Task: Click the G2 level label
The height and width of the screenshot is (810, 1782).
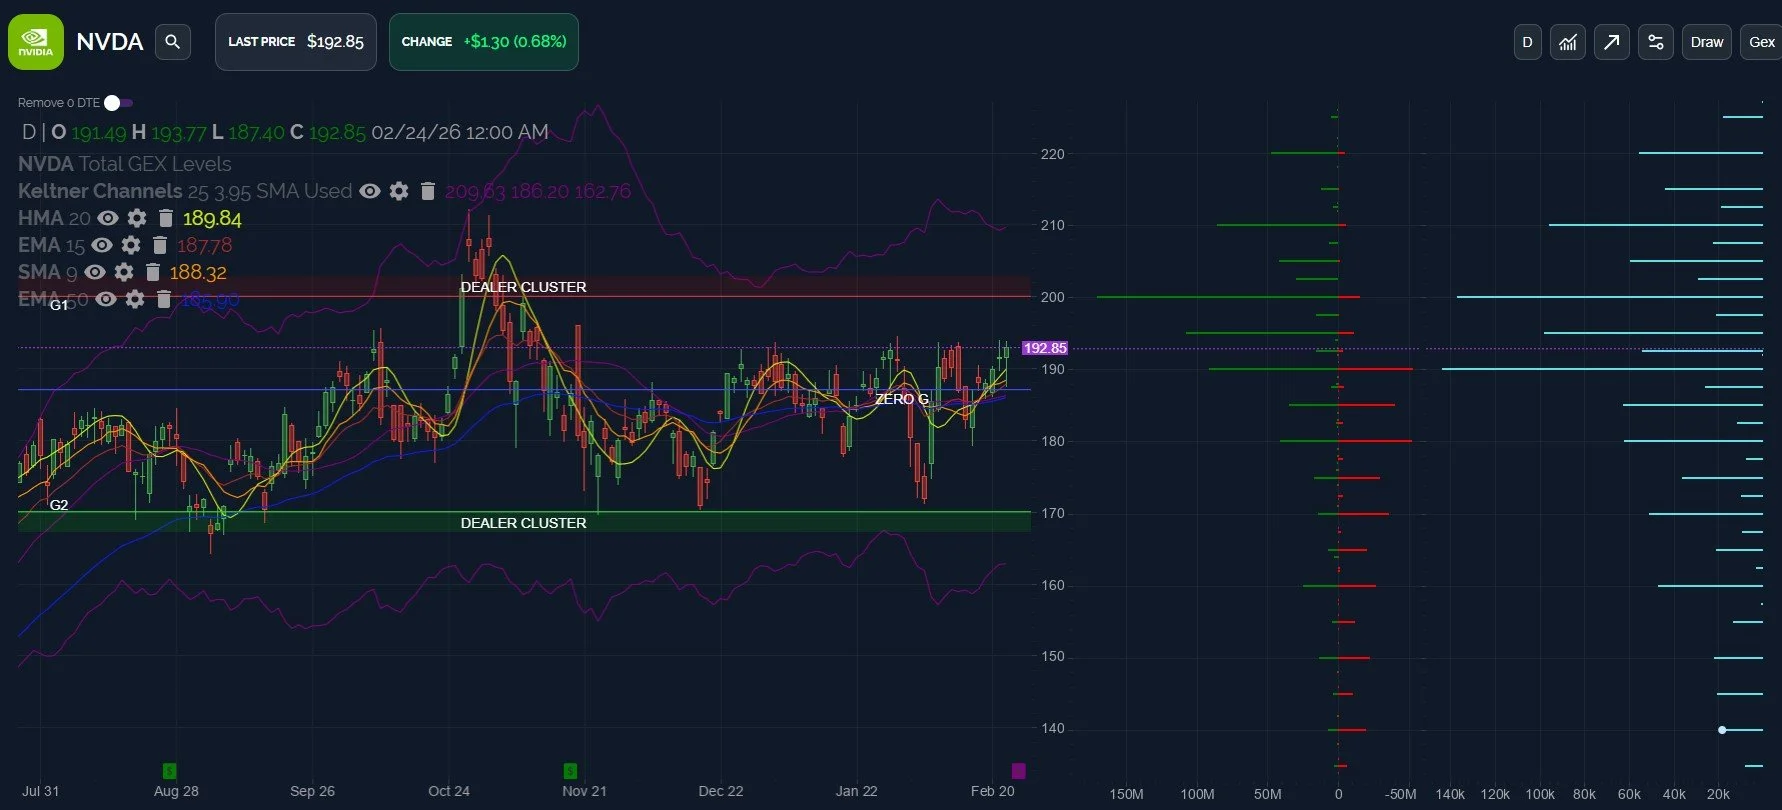Action: tap(59, 505)
